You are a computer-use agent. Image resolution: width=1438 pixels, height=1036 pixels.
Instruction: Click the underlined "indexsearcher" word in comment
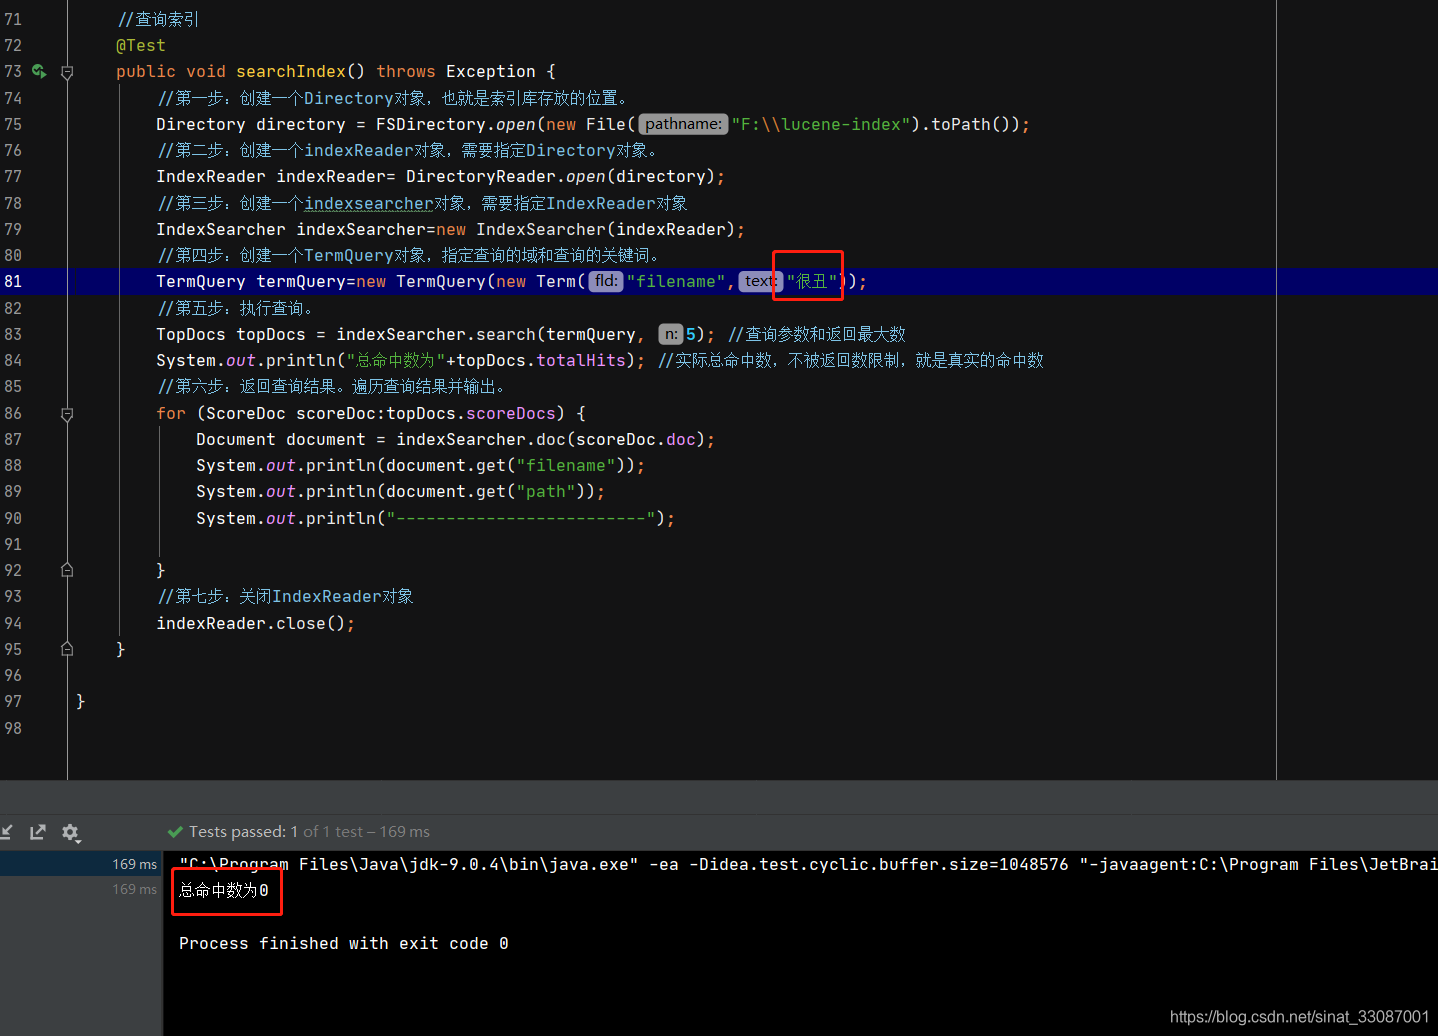tap(369, 203)
